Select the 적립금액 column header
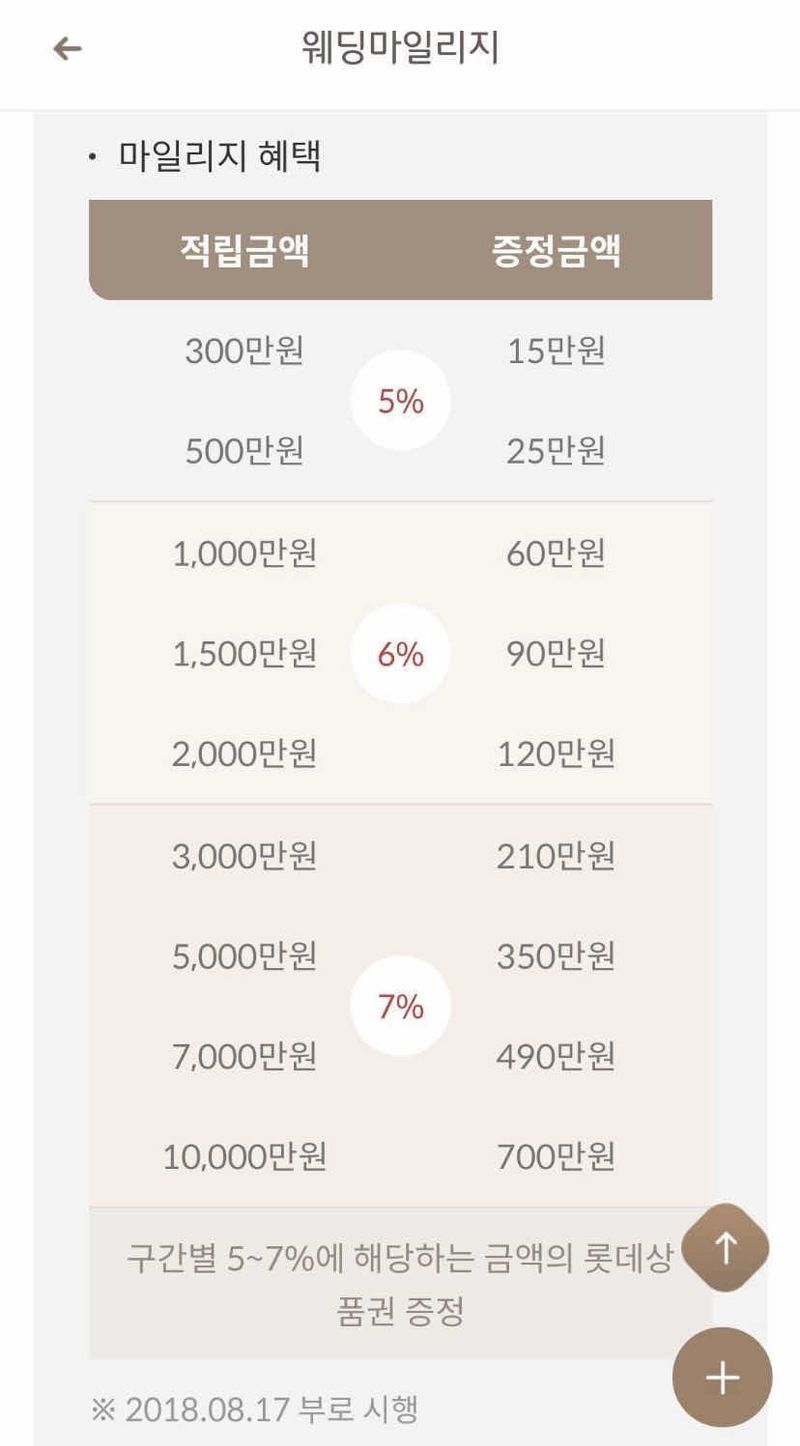 tap(245, 251)
